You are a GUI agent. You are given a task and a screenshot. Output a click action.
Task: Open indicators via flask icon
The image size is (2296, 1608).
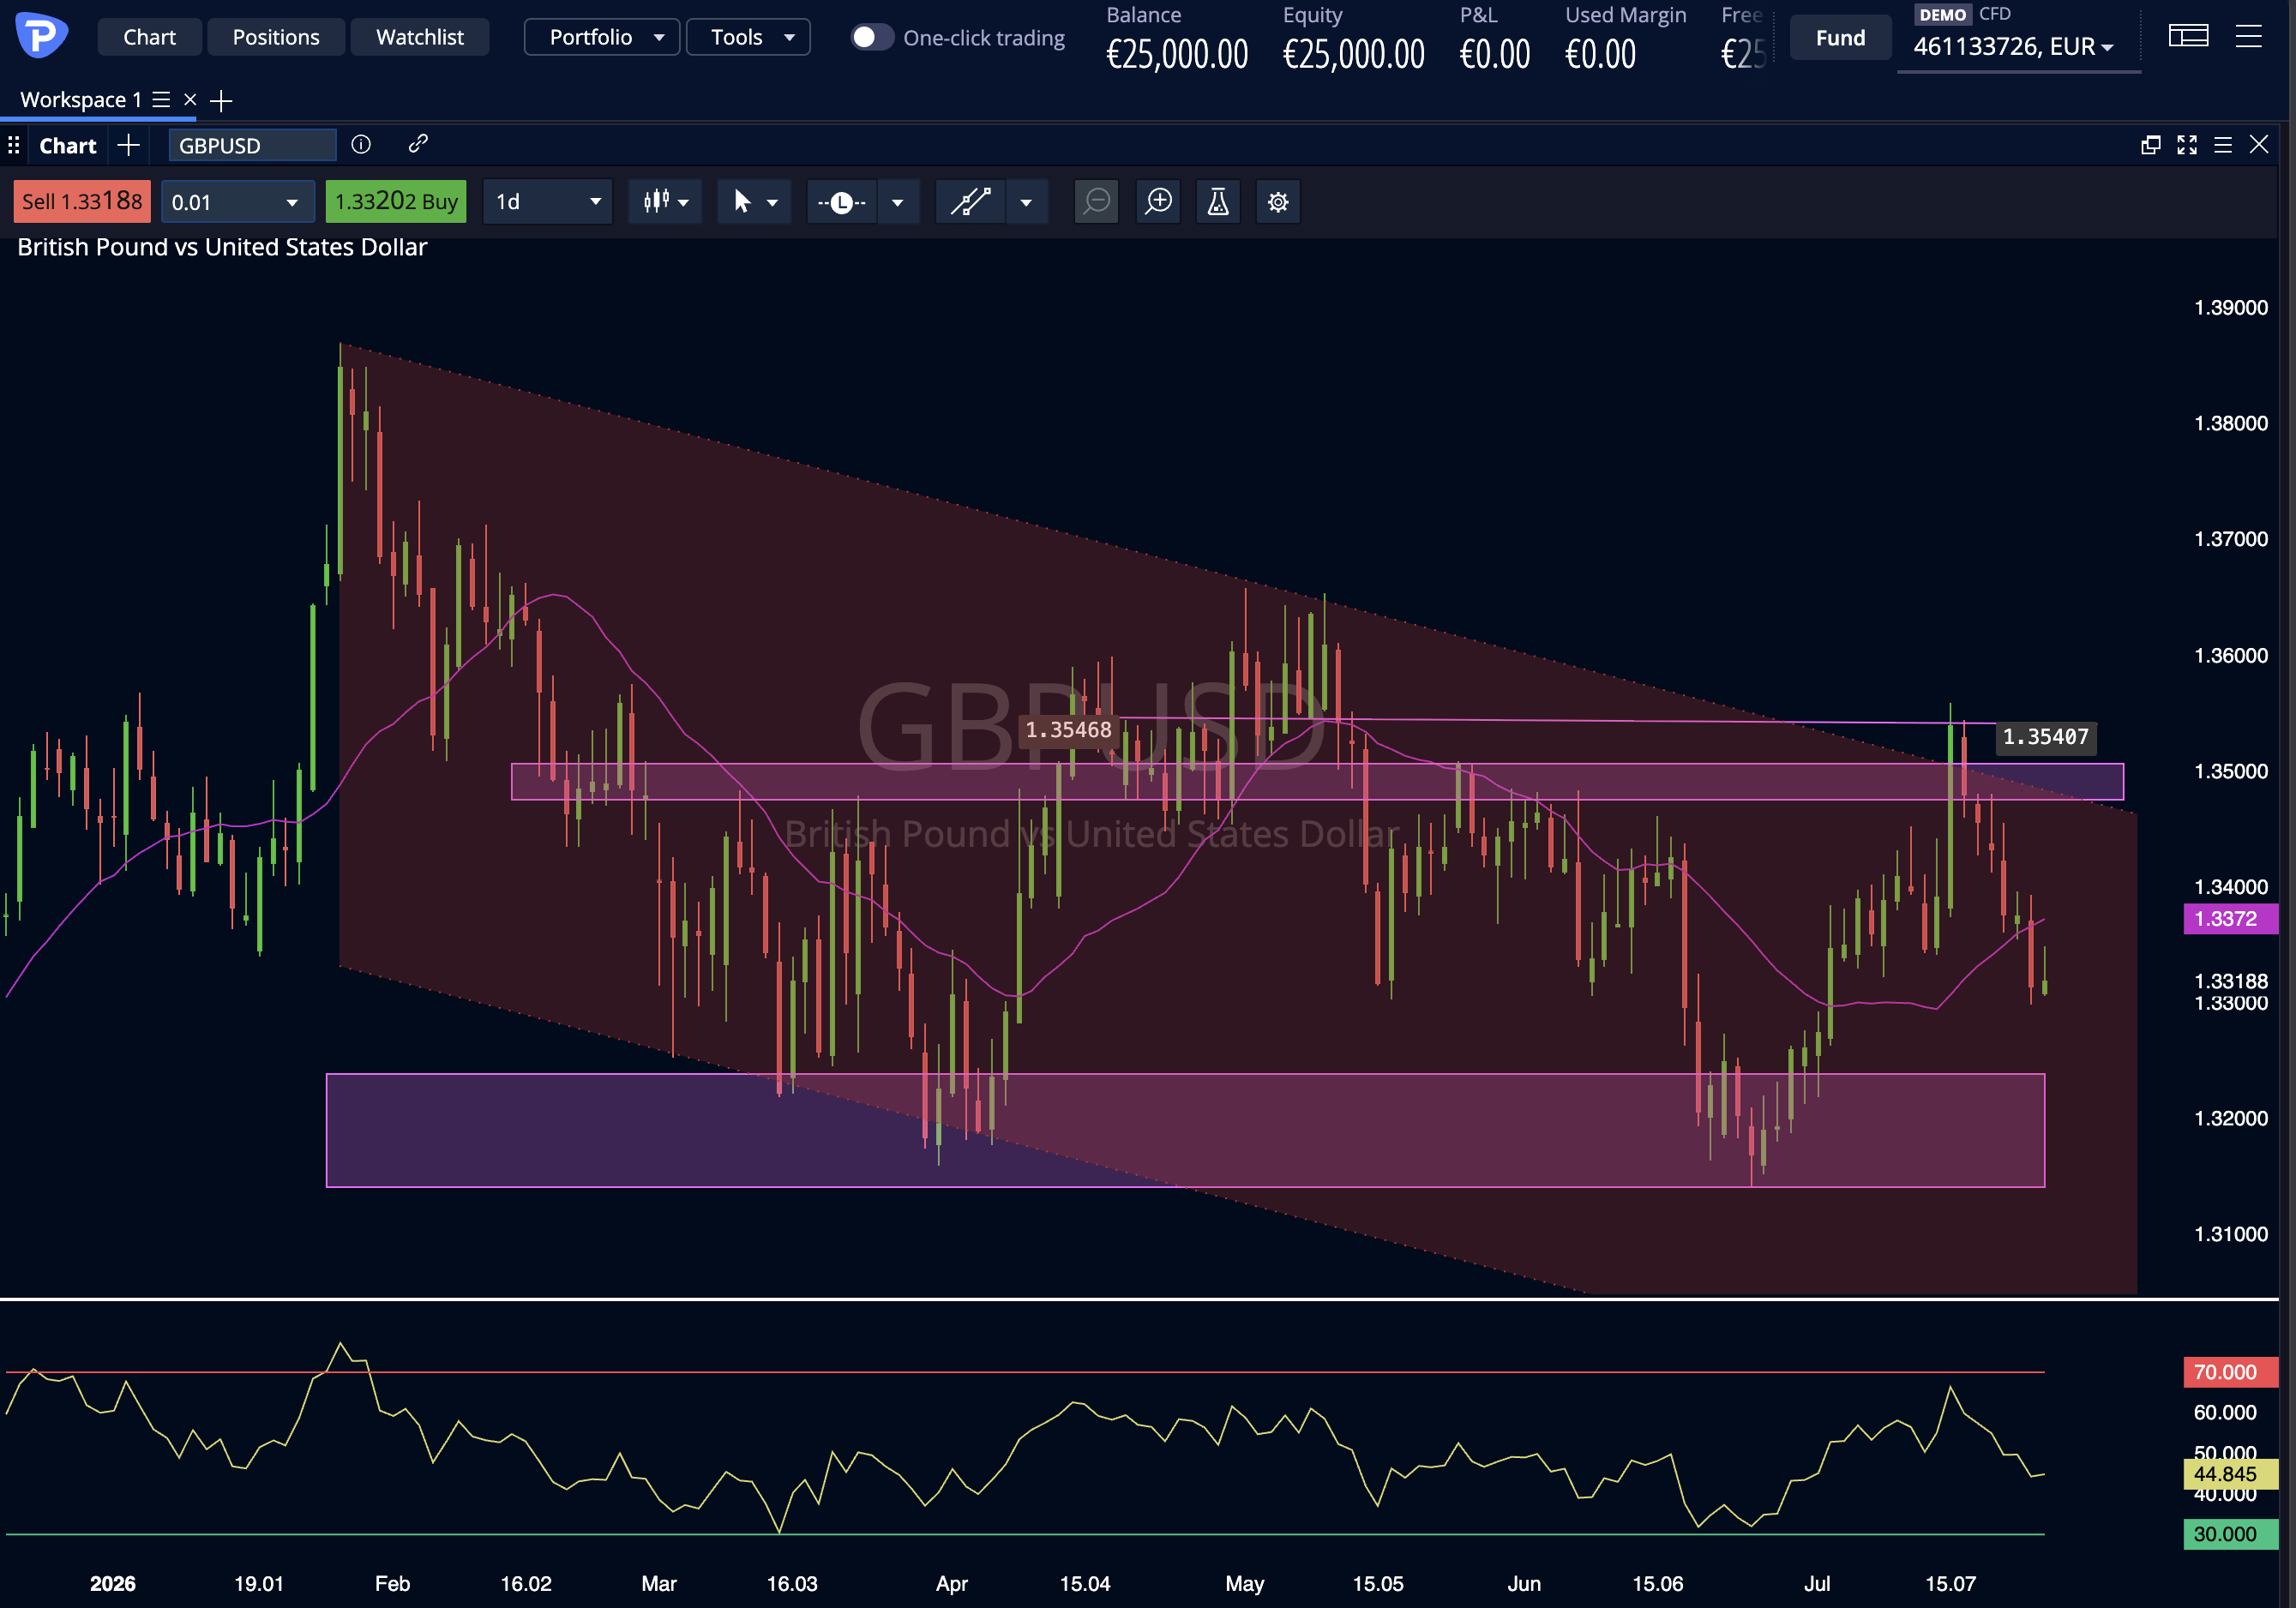tap(1218, 202)
